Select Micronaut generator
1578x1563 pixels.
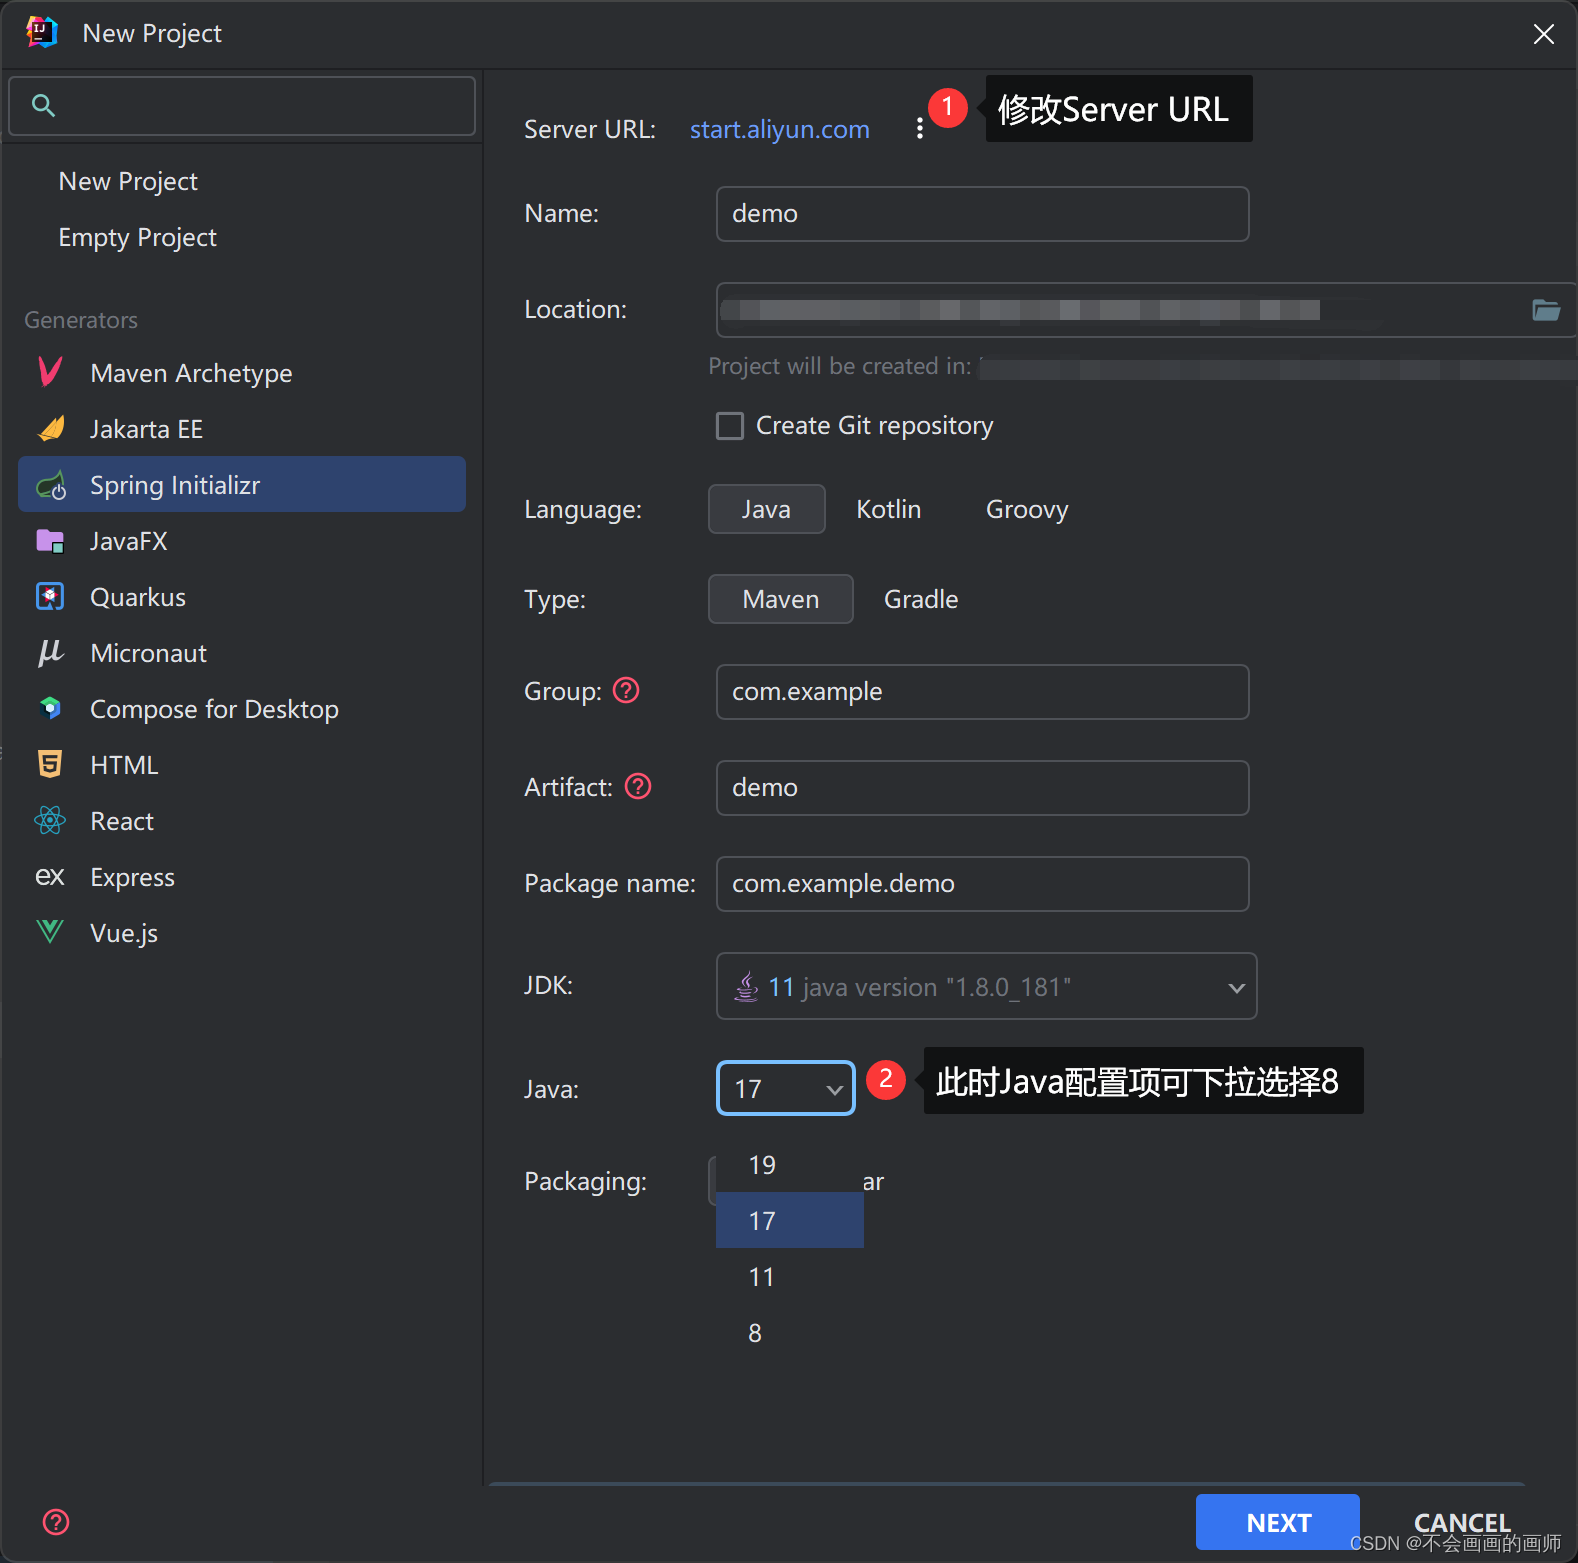tap(242, 653)
